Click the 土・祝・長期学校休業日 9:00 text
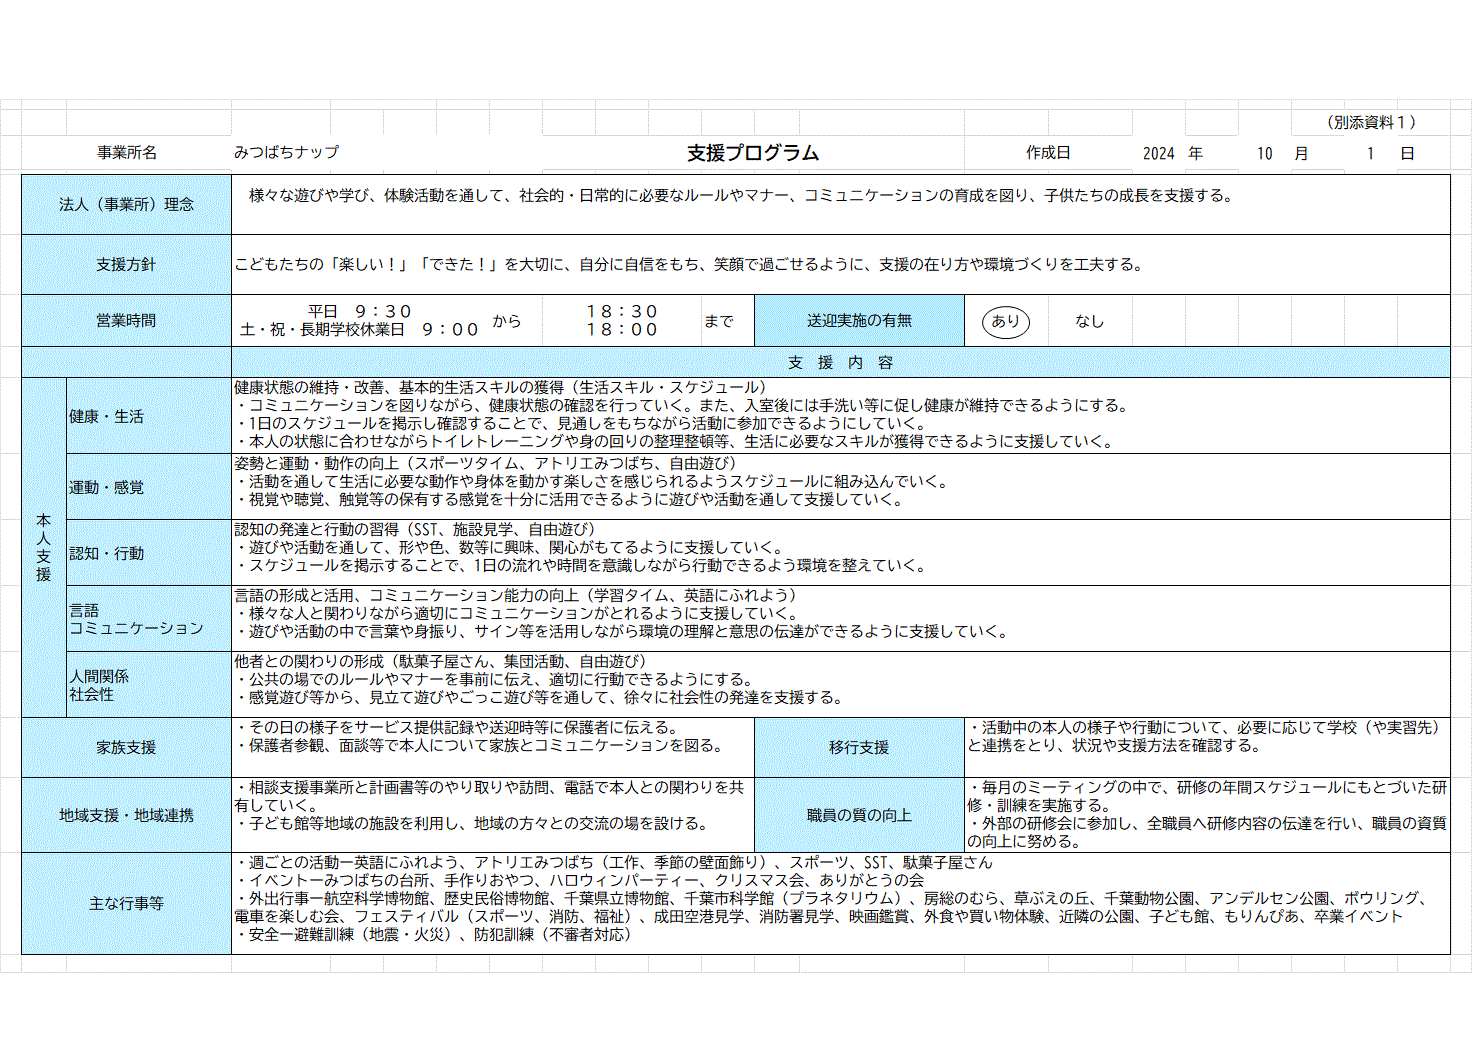Image resolution: width=1475 pixels, height=1055 pixels. [x=360, y=330]
